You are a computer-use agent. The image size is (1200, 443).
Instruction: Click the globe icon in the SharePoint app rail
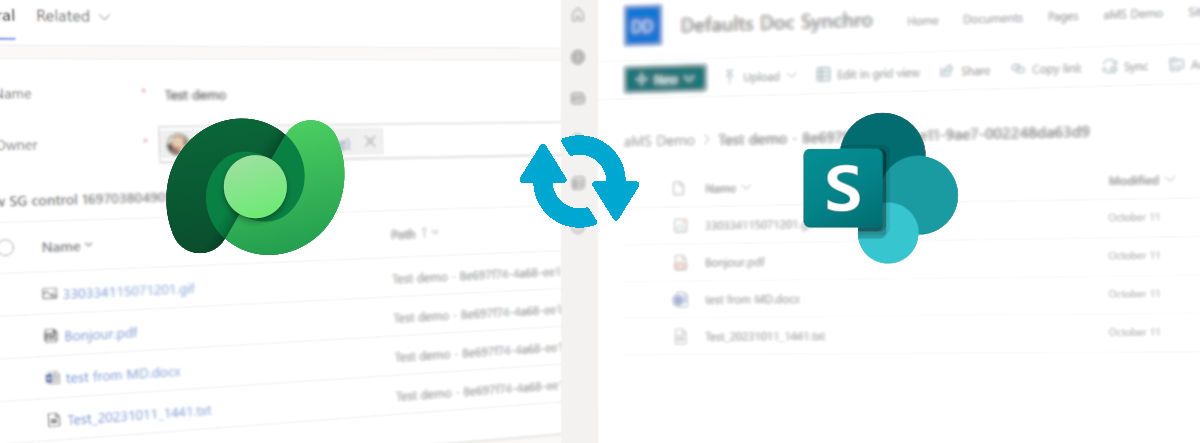[577, 58]
